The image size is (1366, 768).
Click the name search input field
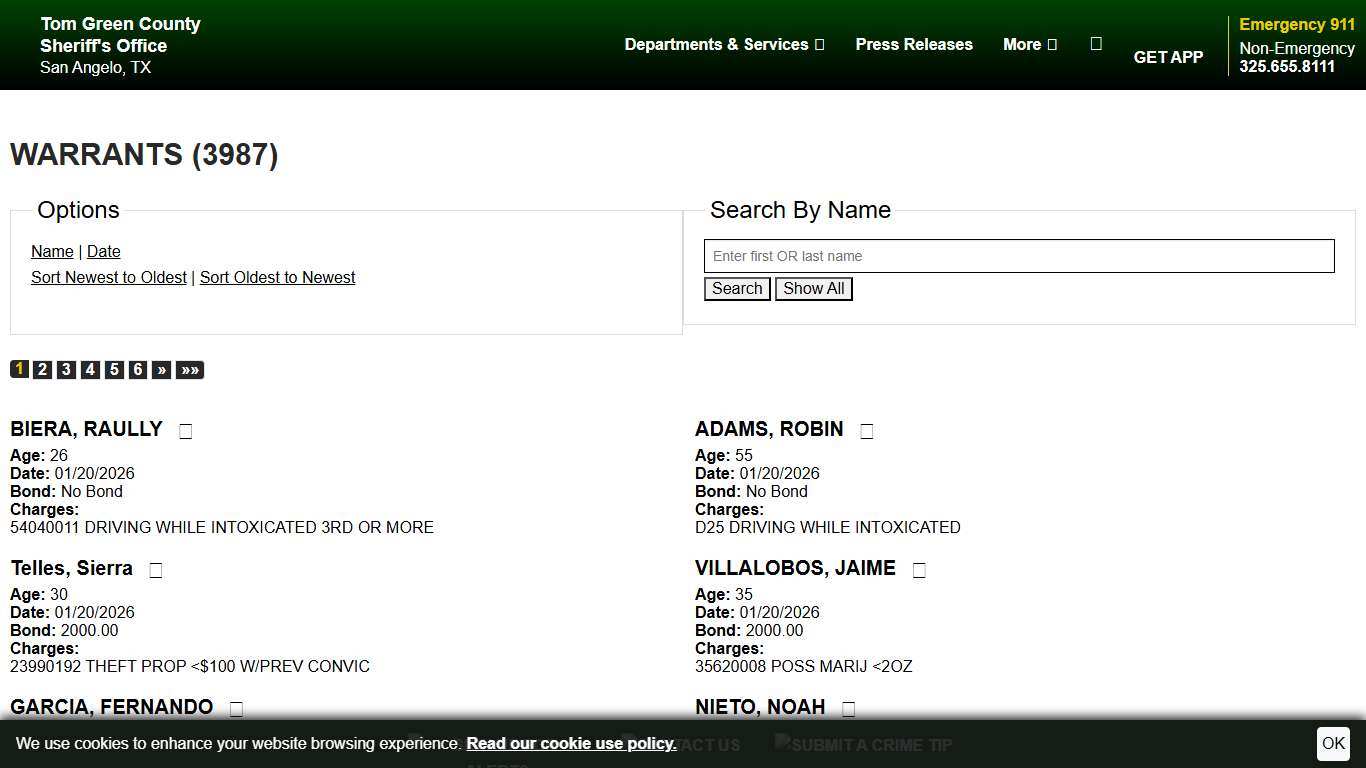(x=1019, y=256)
